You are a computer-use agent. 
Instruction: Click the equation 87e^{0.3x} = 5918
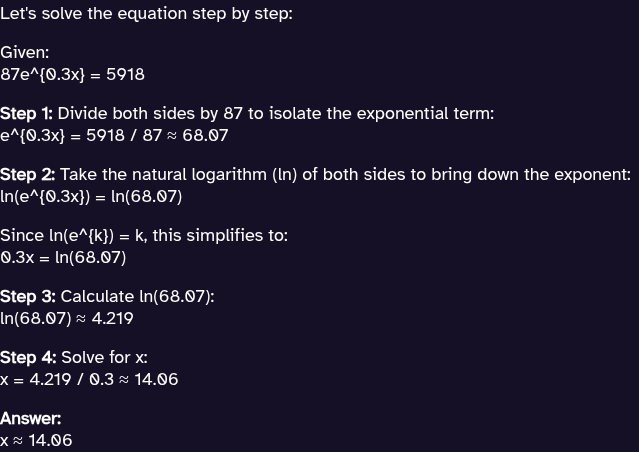(73, 75)
